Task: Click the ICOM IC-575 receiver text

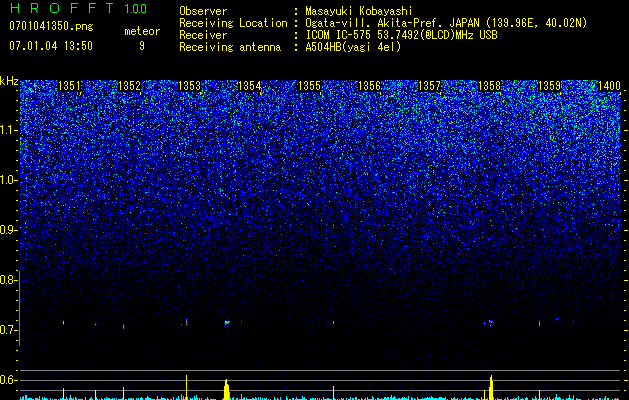Action: [x=401, y=35]
